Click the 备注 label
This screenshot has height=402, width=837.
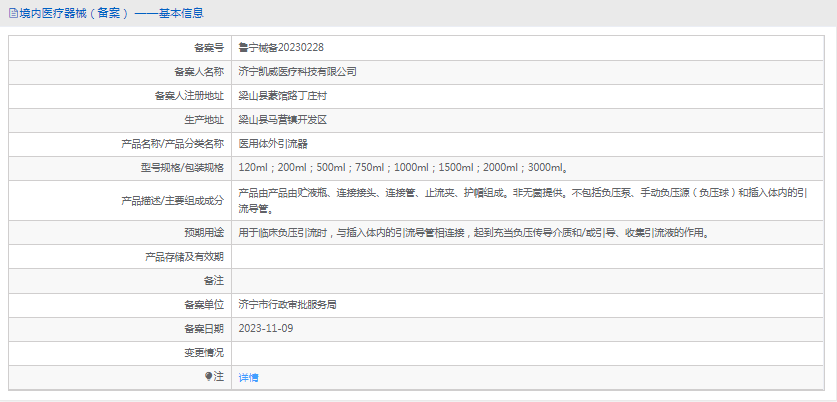(x=214, y=281)
